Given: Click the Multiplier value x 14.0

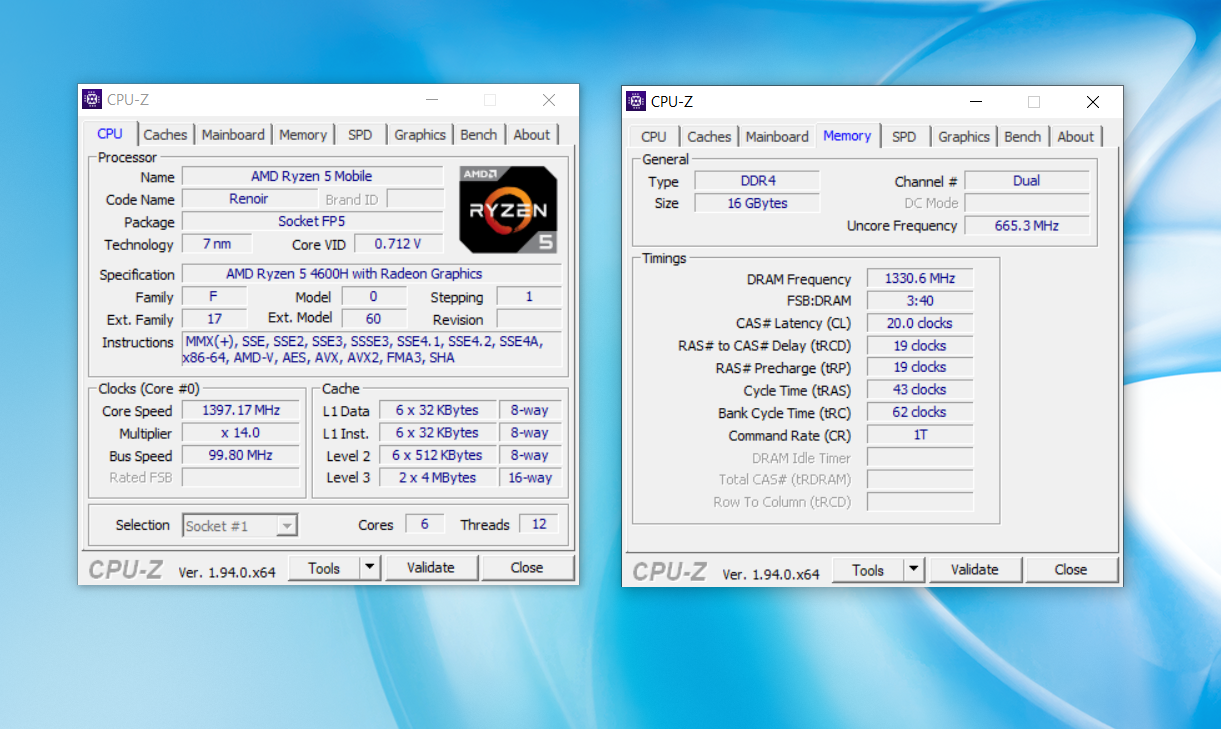Looking at the screenshot, I should click(x=240, y=433).
